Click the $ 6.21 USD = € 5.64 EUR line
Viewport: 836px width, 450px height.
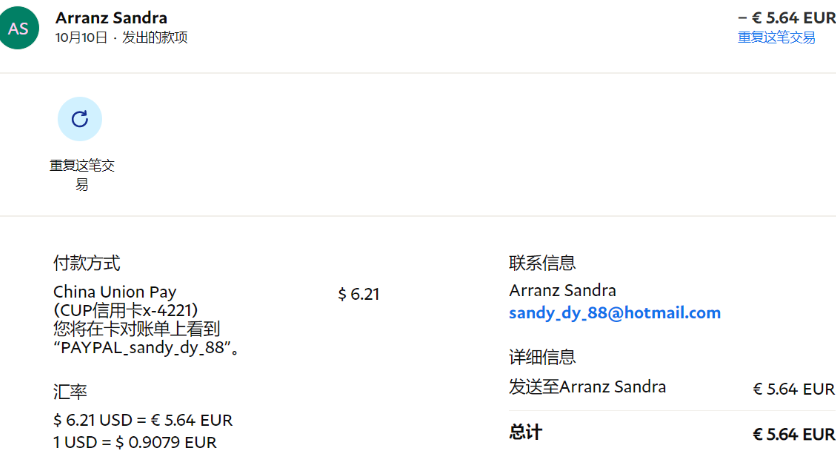click(x=143, y=421)
